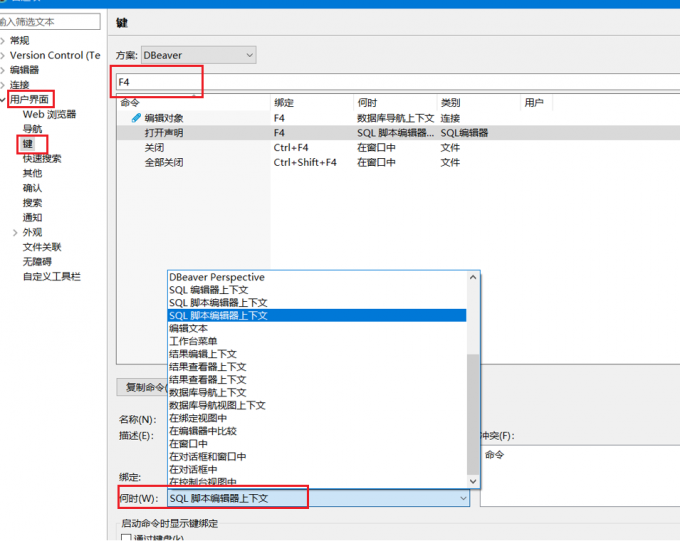Choose DBeaver Perspective in the dropdown list
The width and height of the screenshot is (680, 541).
317,277
